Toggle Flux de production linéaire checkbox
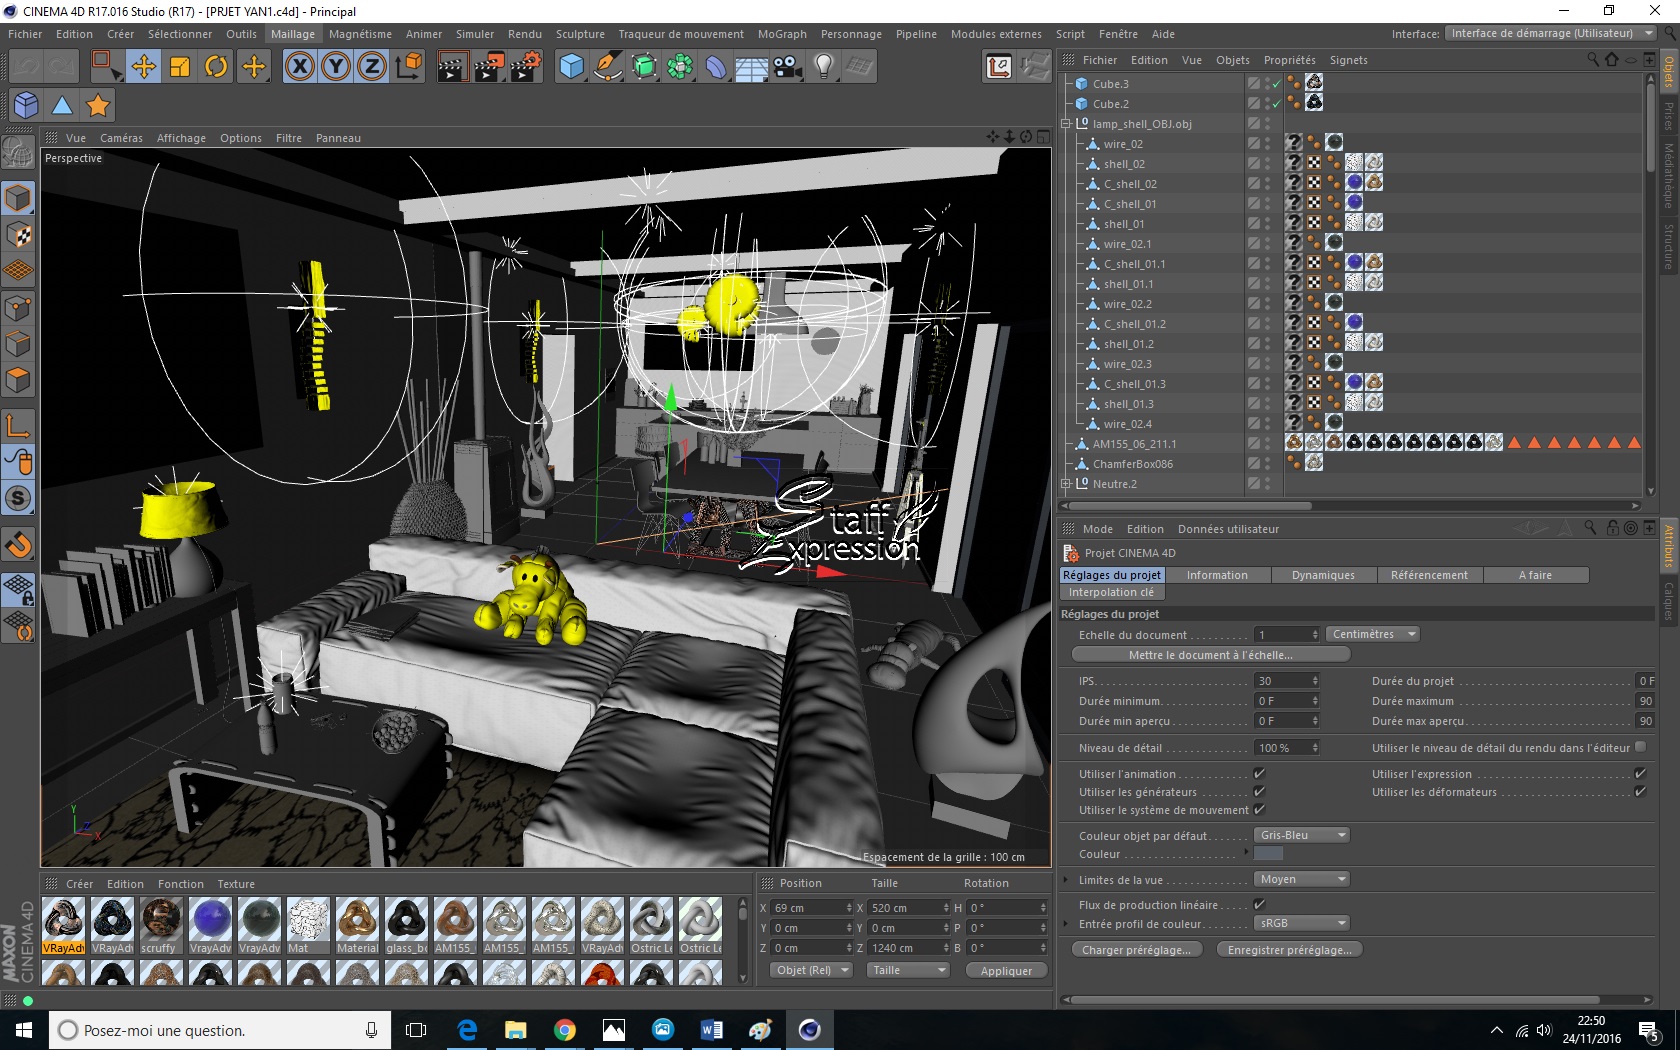Screen dimensions: 1680x1050 click(x=1259, y=904)
